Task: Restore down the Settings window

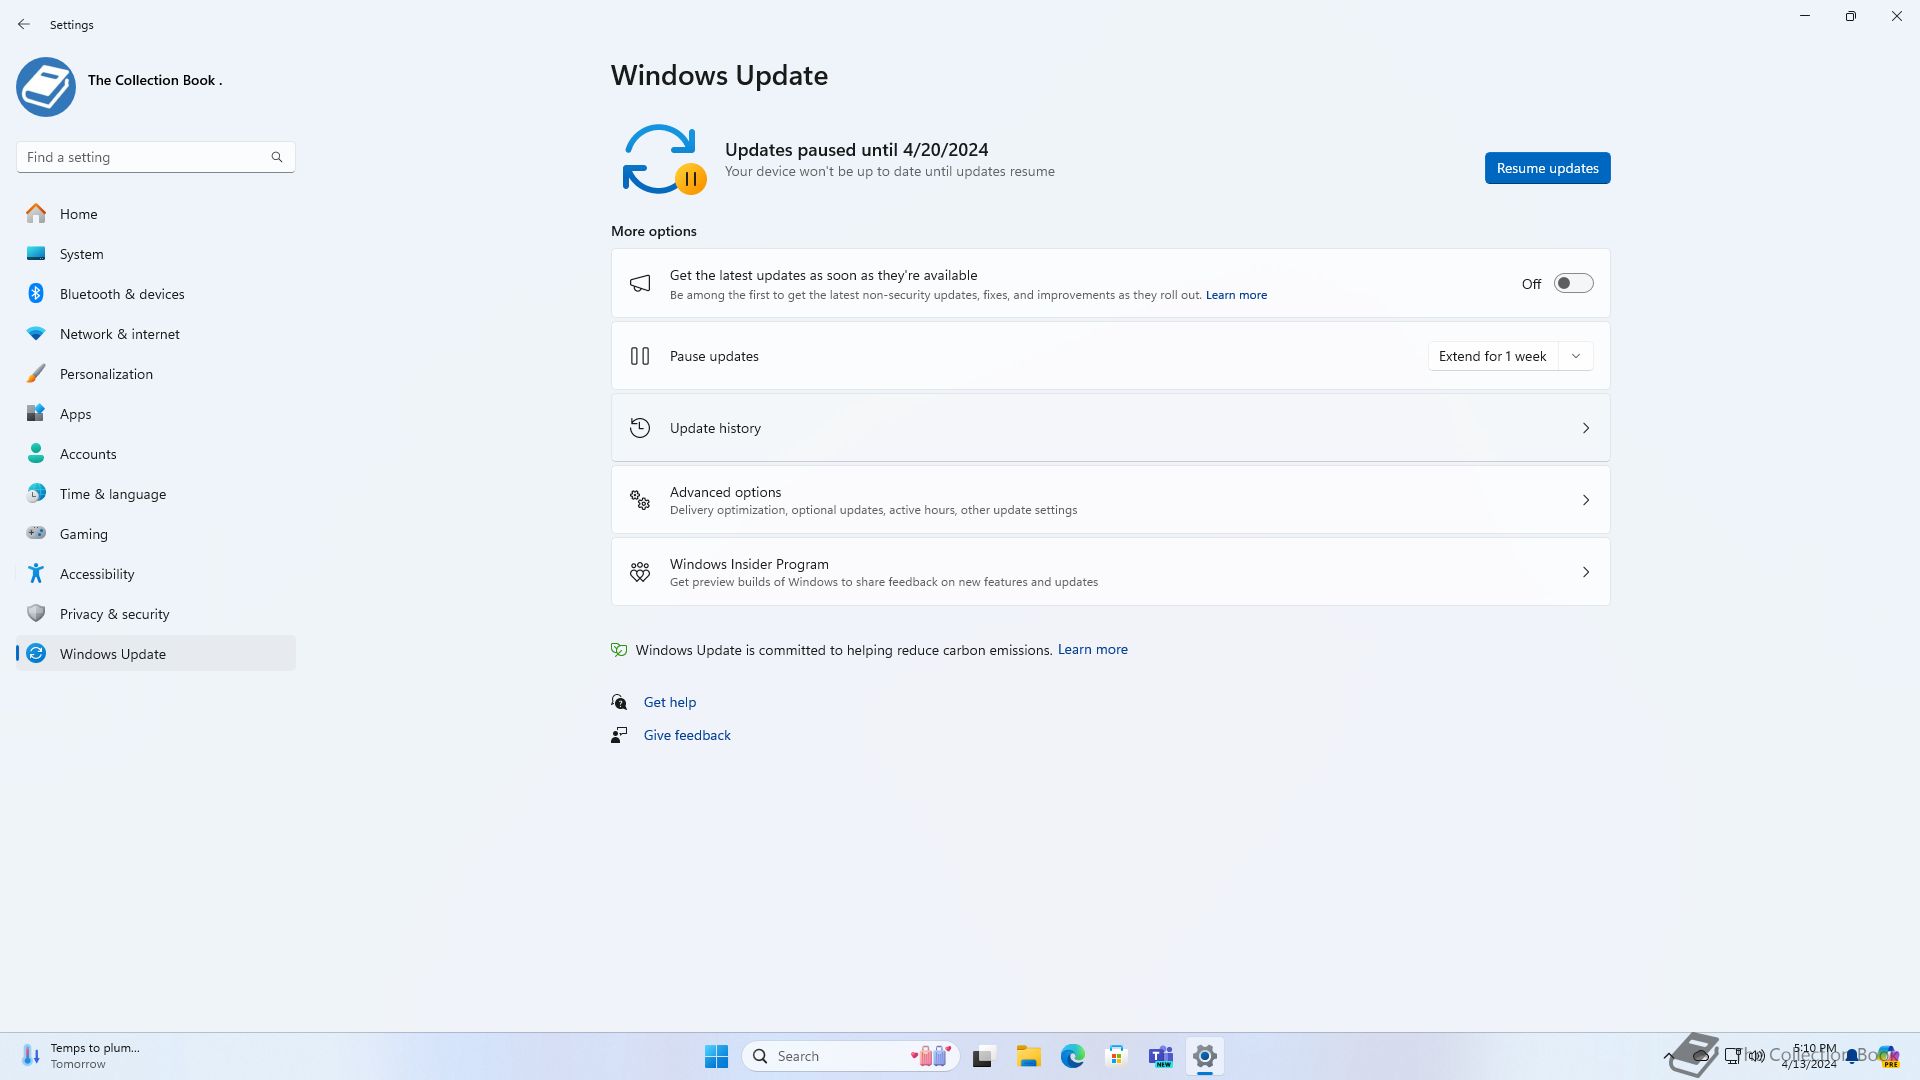Action: [x=1851, y=16]
